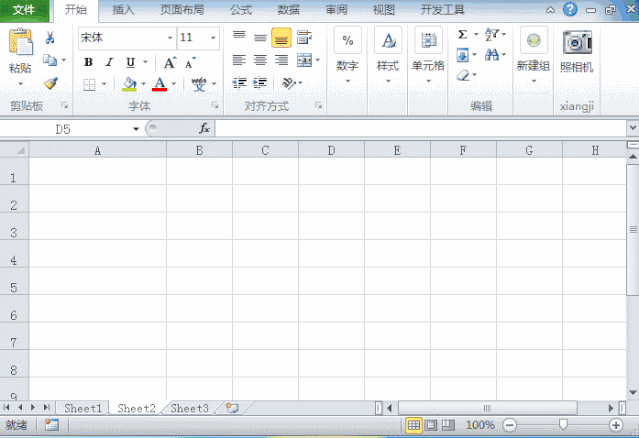Screen dimensions: 639x438
Task: Align text to top of cell
Action: [x=239, y=37]
